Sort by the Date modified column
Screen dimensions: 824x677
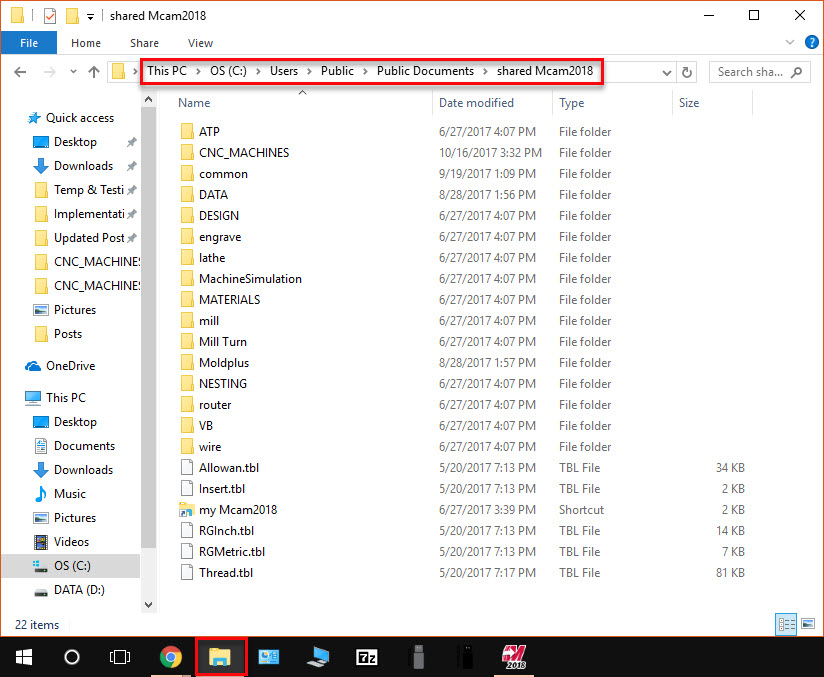pos(476,103)
